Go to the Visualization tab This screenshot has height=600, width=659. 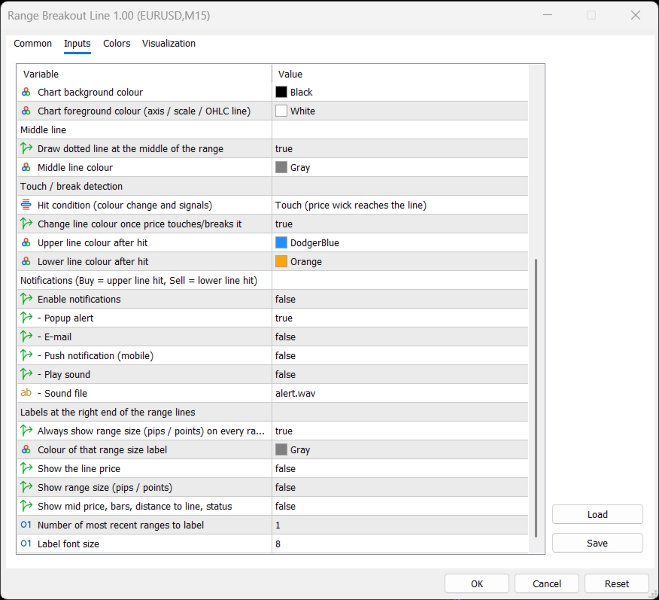tap(169, 43)
